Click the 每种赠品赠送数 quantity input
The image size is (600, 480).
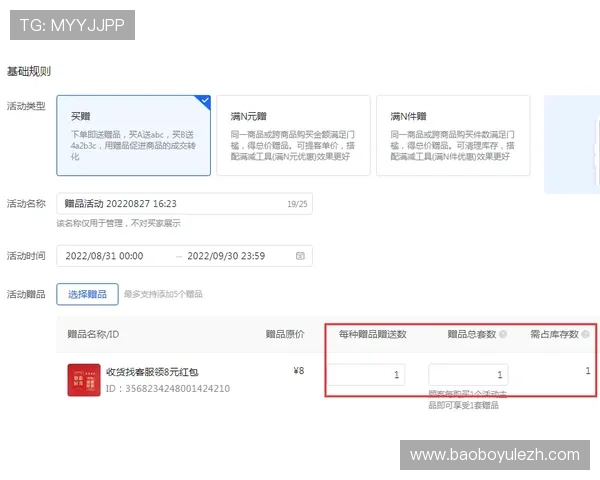365,374
